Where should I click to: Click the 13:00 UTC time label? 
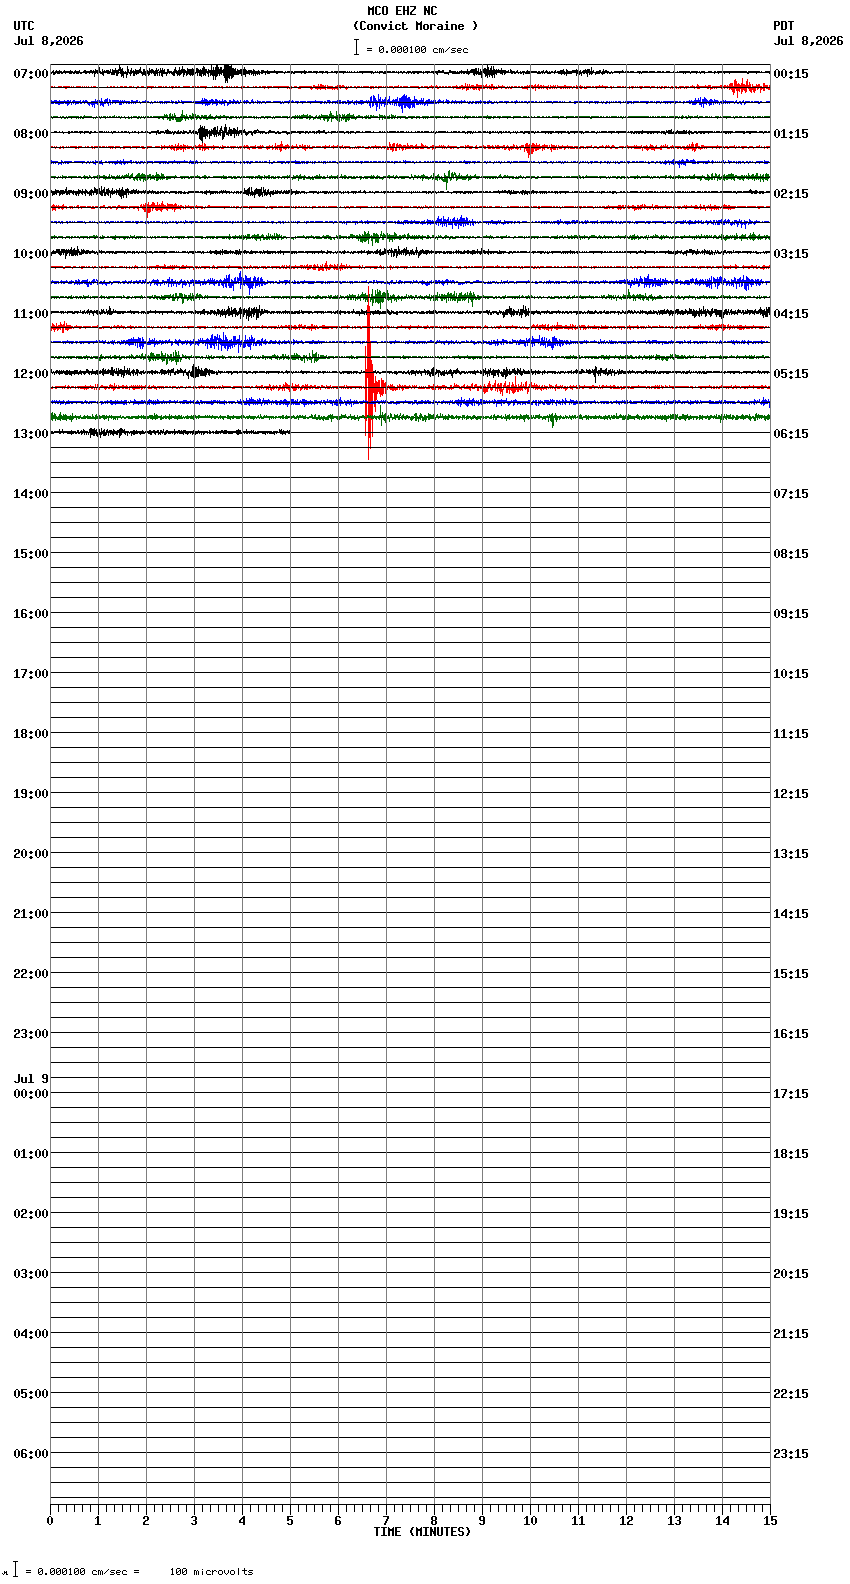pyautogui.click(x=30, y=434)
